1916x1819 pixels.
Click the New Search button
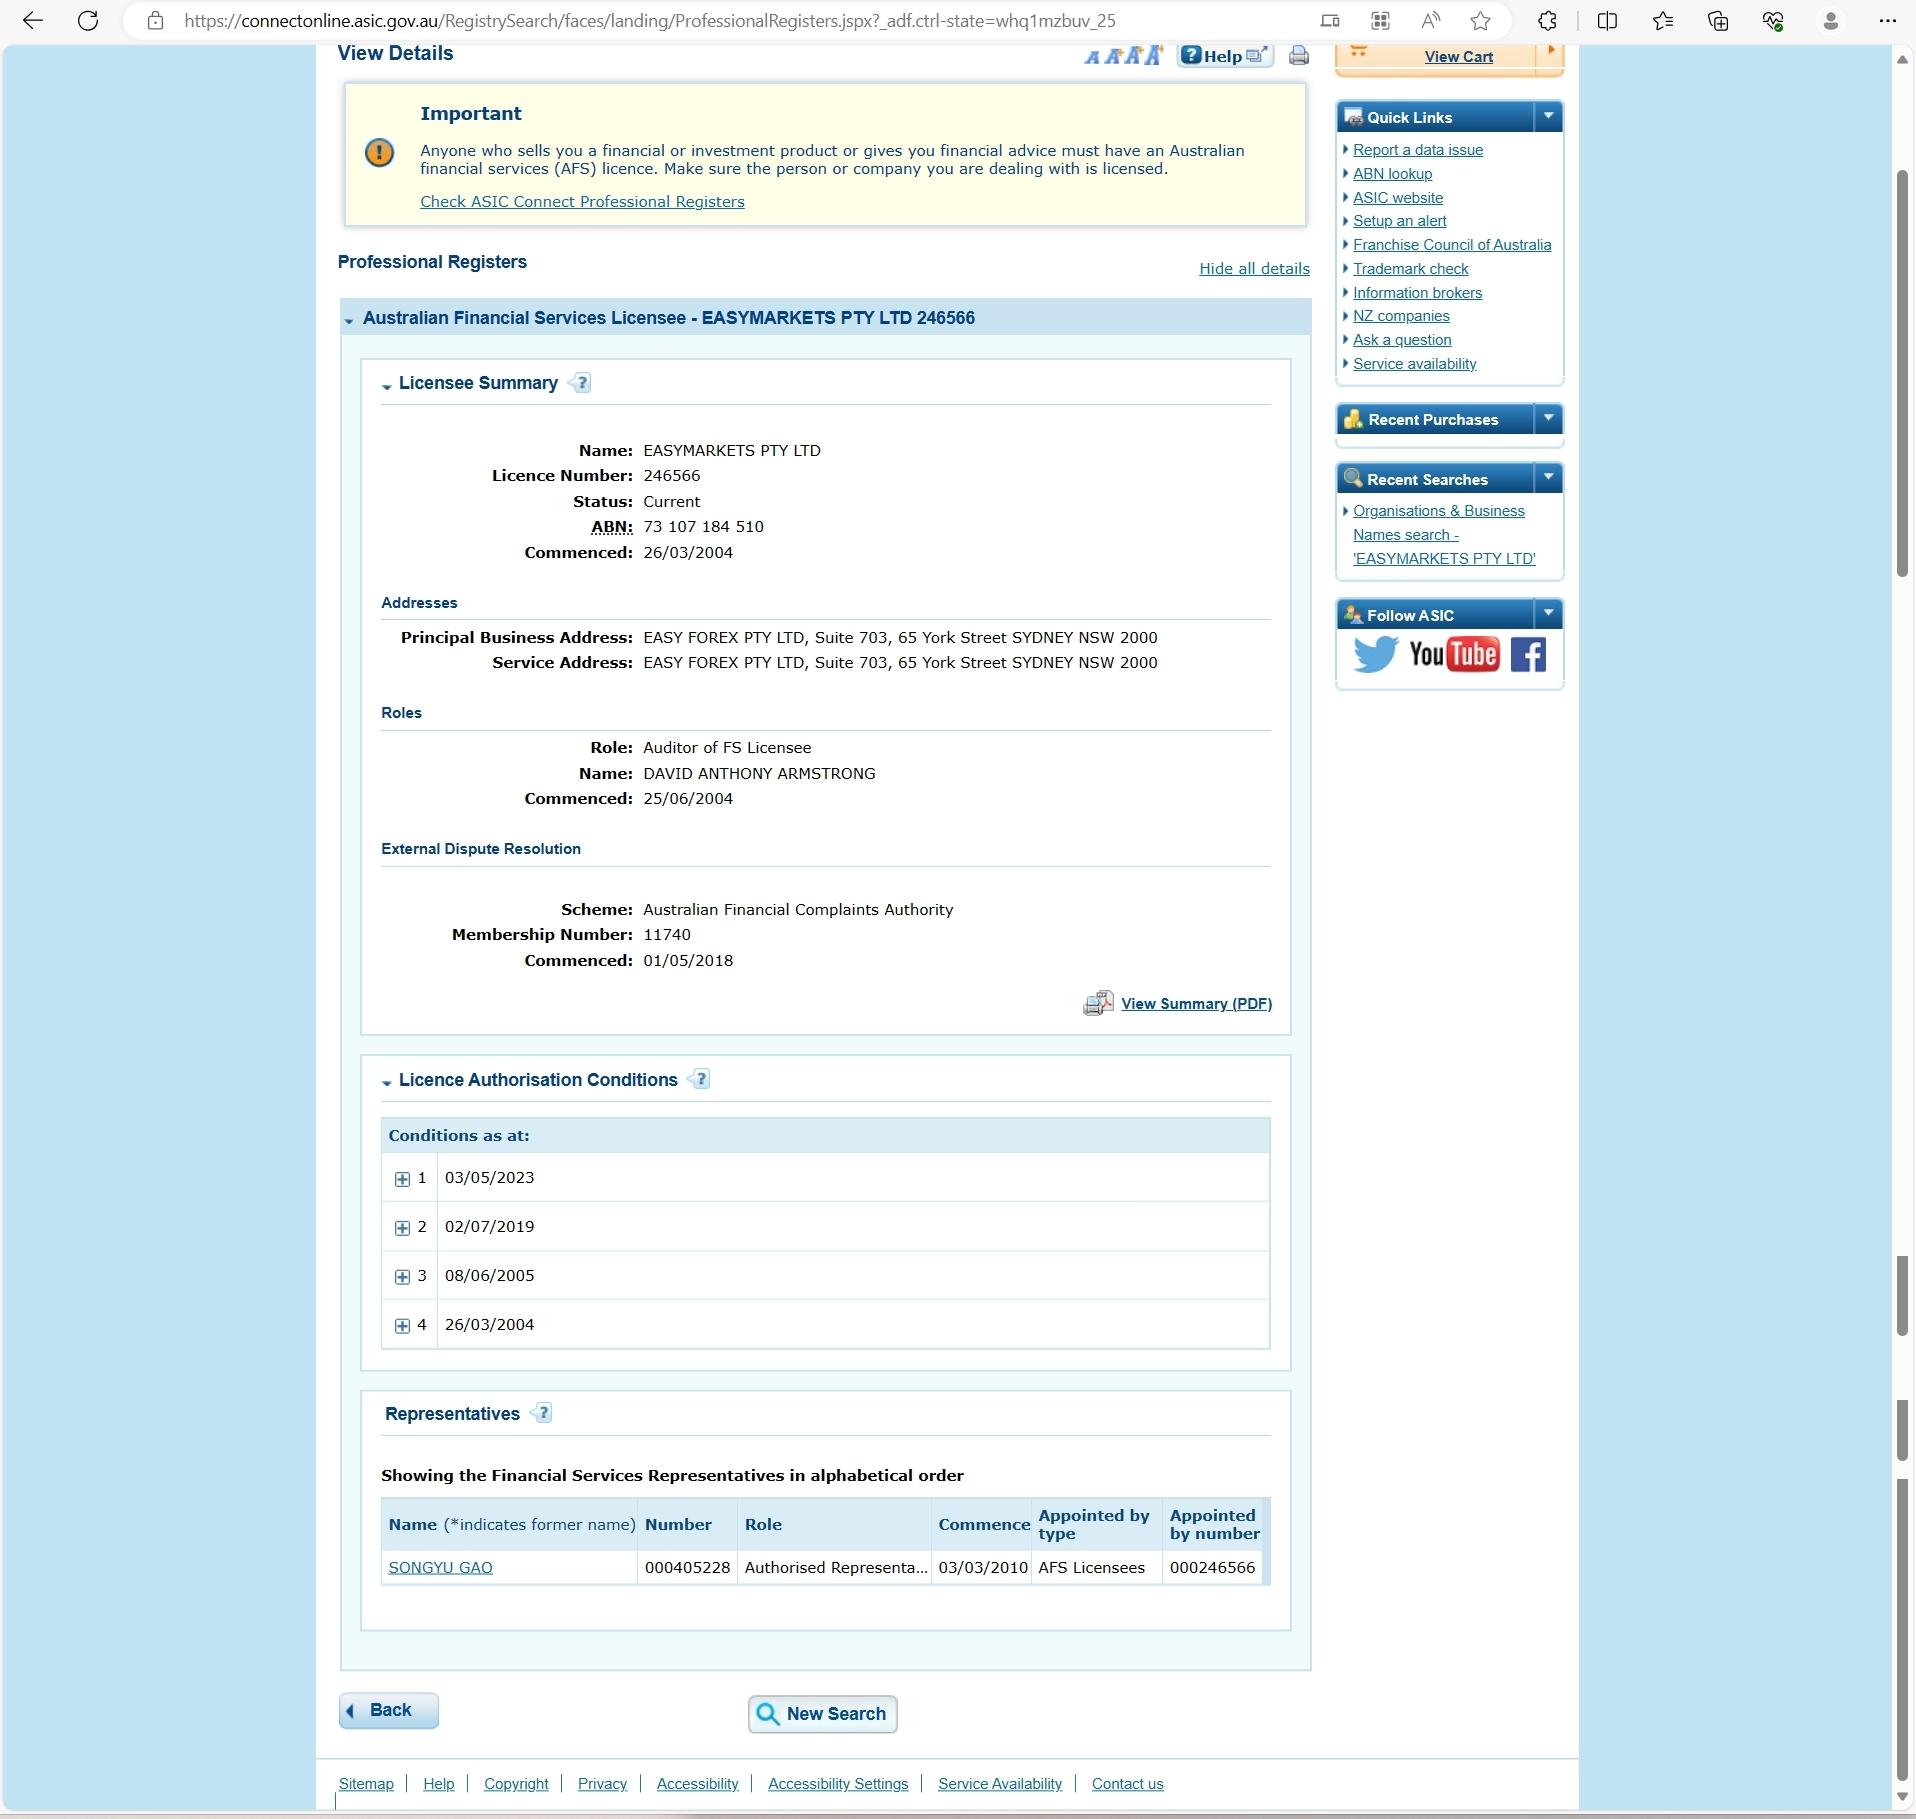(822, 1714)
